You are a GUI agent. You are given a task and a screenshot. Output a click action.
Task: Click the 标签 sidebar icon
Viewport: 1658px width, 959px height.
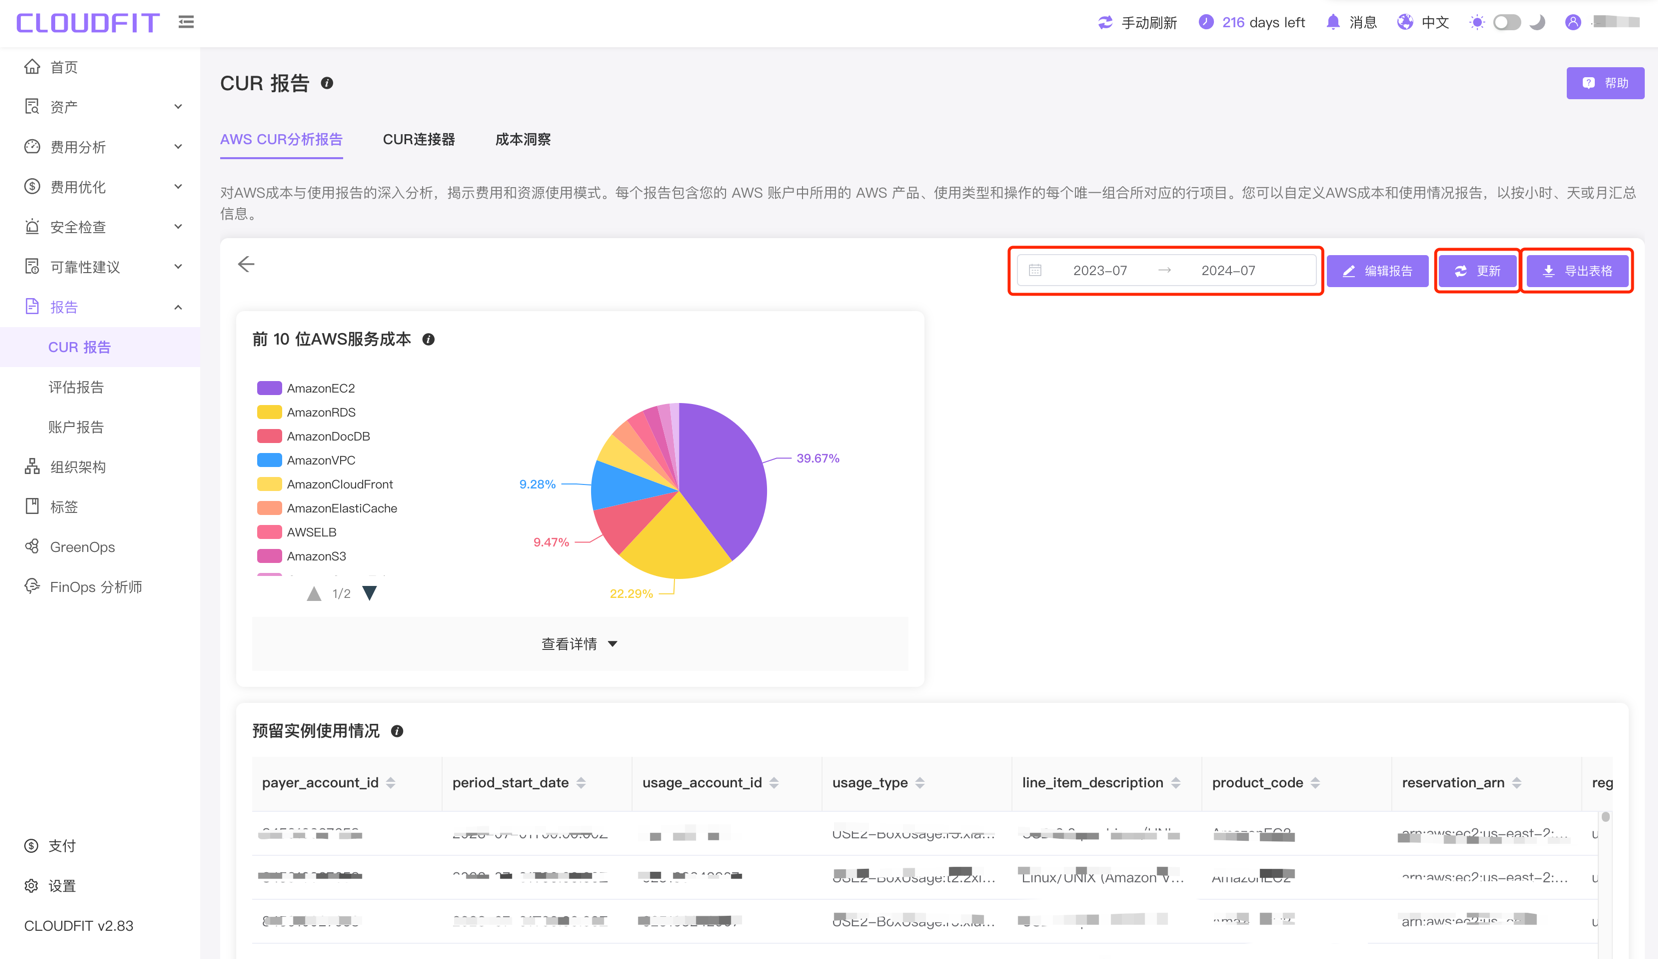pos(32,506)
